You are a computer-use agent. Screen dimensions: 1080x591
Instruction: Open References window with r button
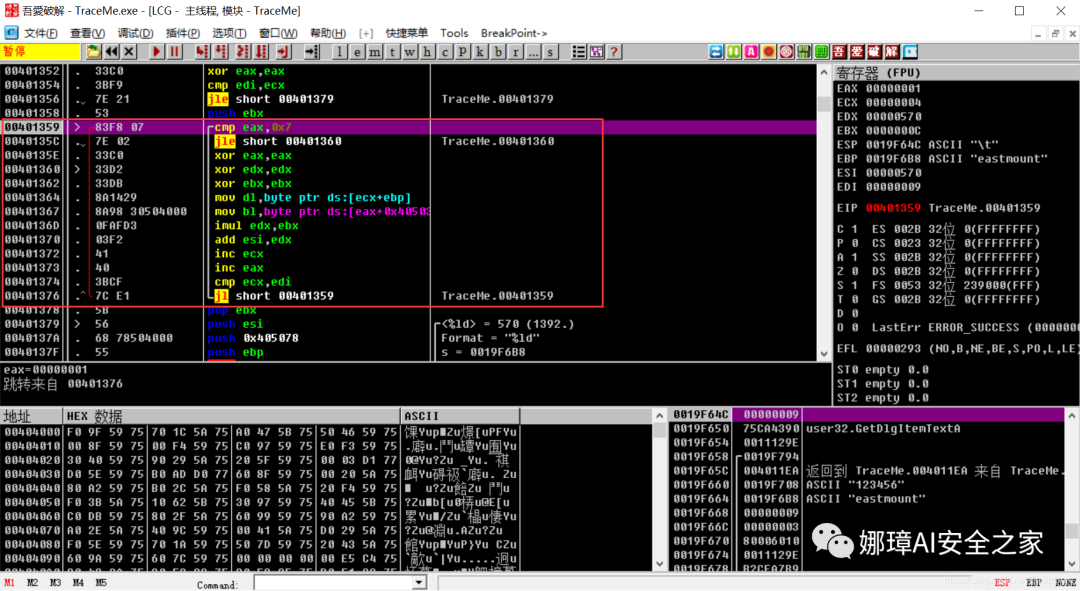(x=515, y=52)
